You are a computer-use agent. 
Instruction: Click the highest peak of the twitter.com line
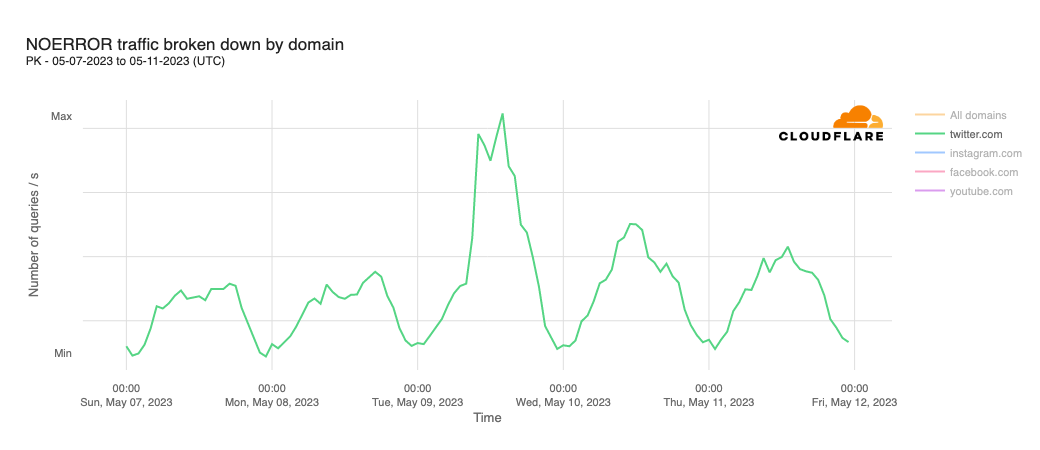pyautogui.click(x=502, y=114)
